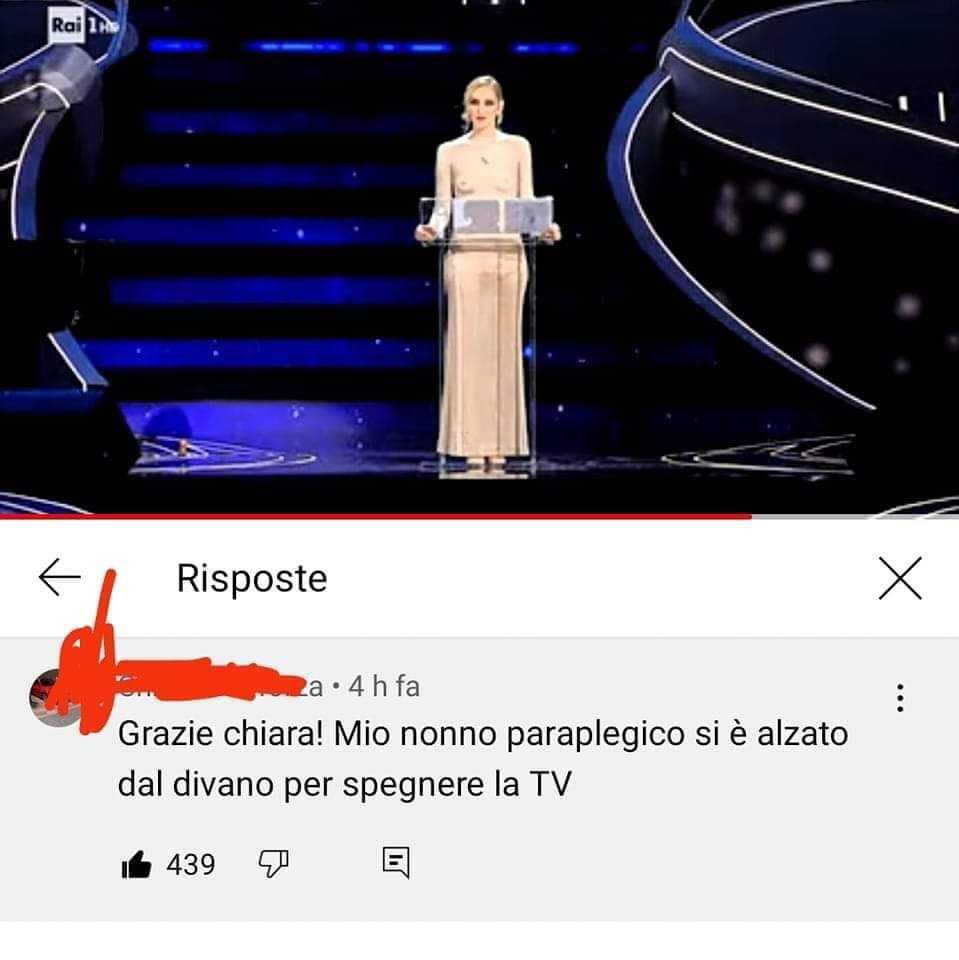
Task: Click the Rai 1 HD channel logo
Action: 82,26
